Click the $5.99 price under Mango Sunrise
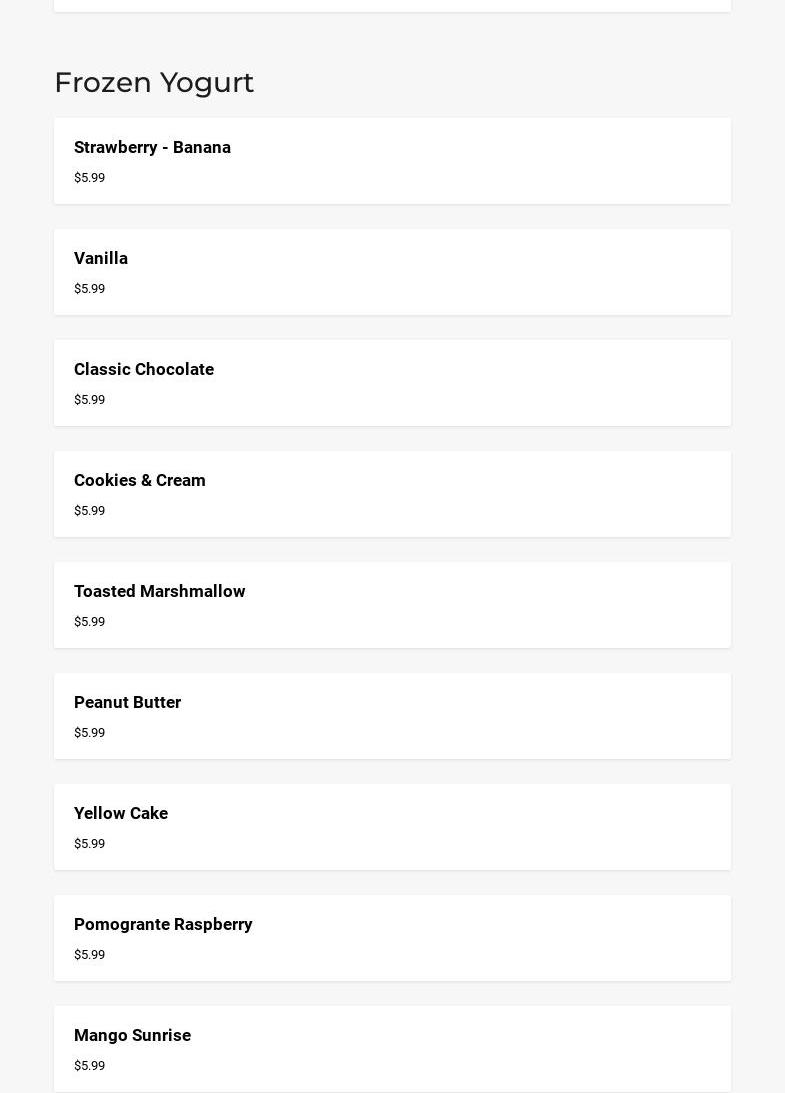 (89, 1066)
